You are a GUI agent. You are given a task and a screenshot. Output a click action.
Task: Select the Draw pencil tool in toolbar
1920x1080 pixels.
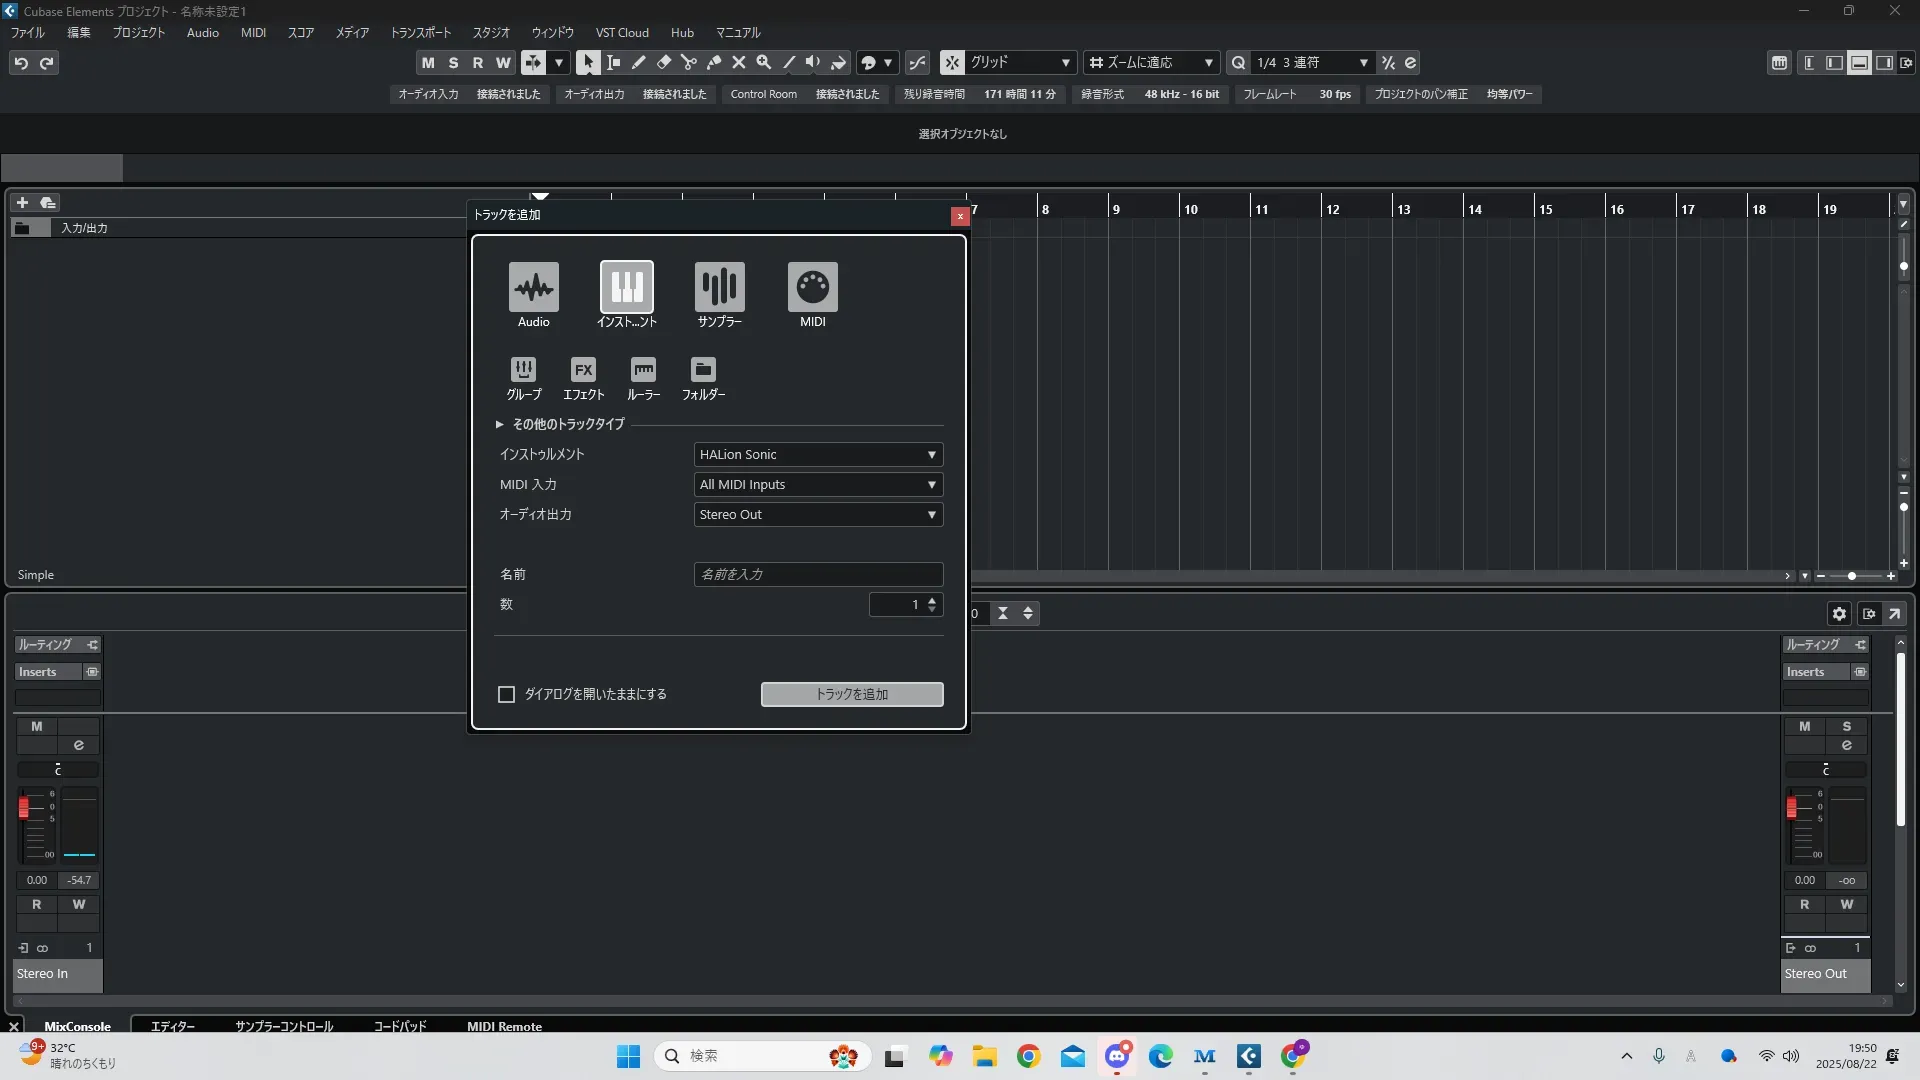click(639, 63)
